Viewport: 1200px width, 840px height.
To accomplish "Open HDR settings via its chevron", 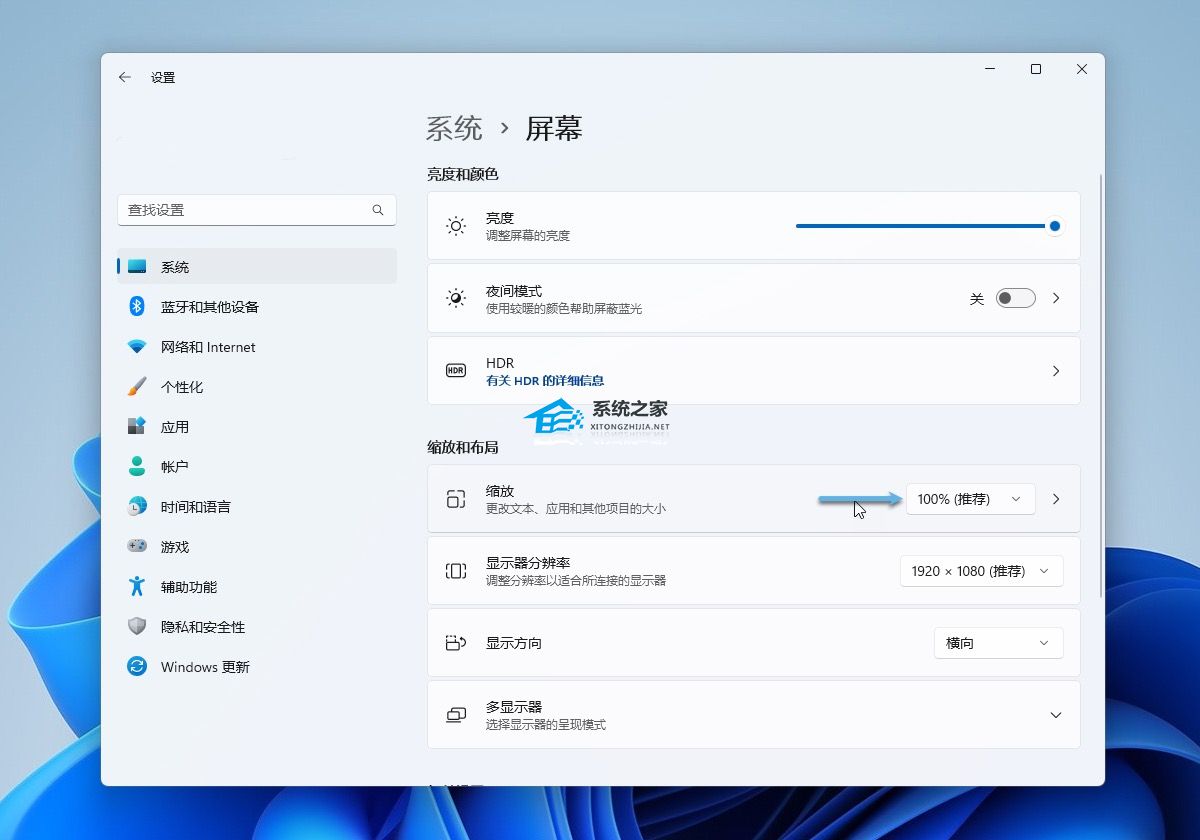I will (x=1056, y=371).
